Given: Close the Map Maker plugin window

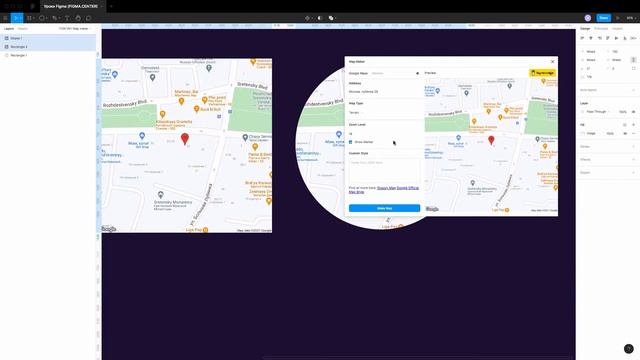Looking at the screenshot, I should click(553, 62).
